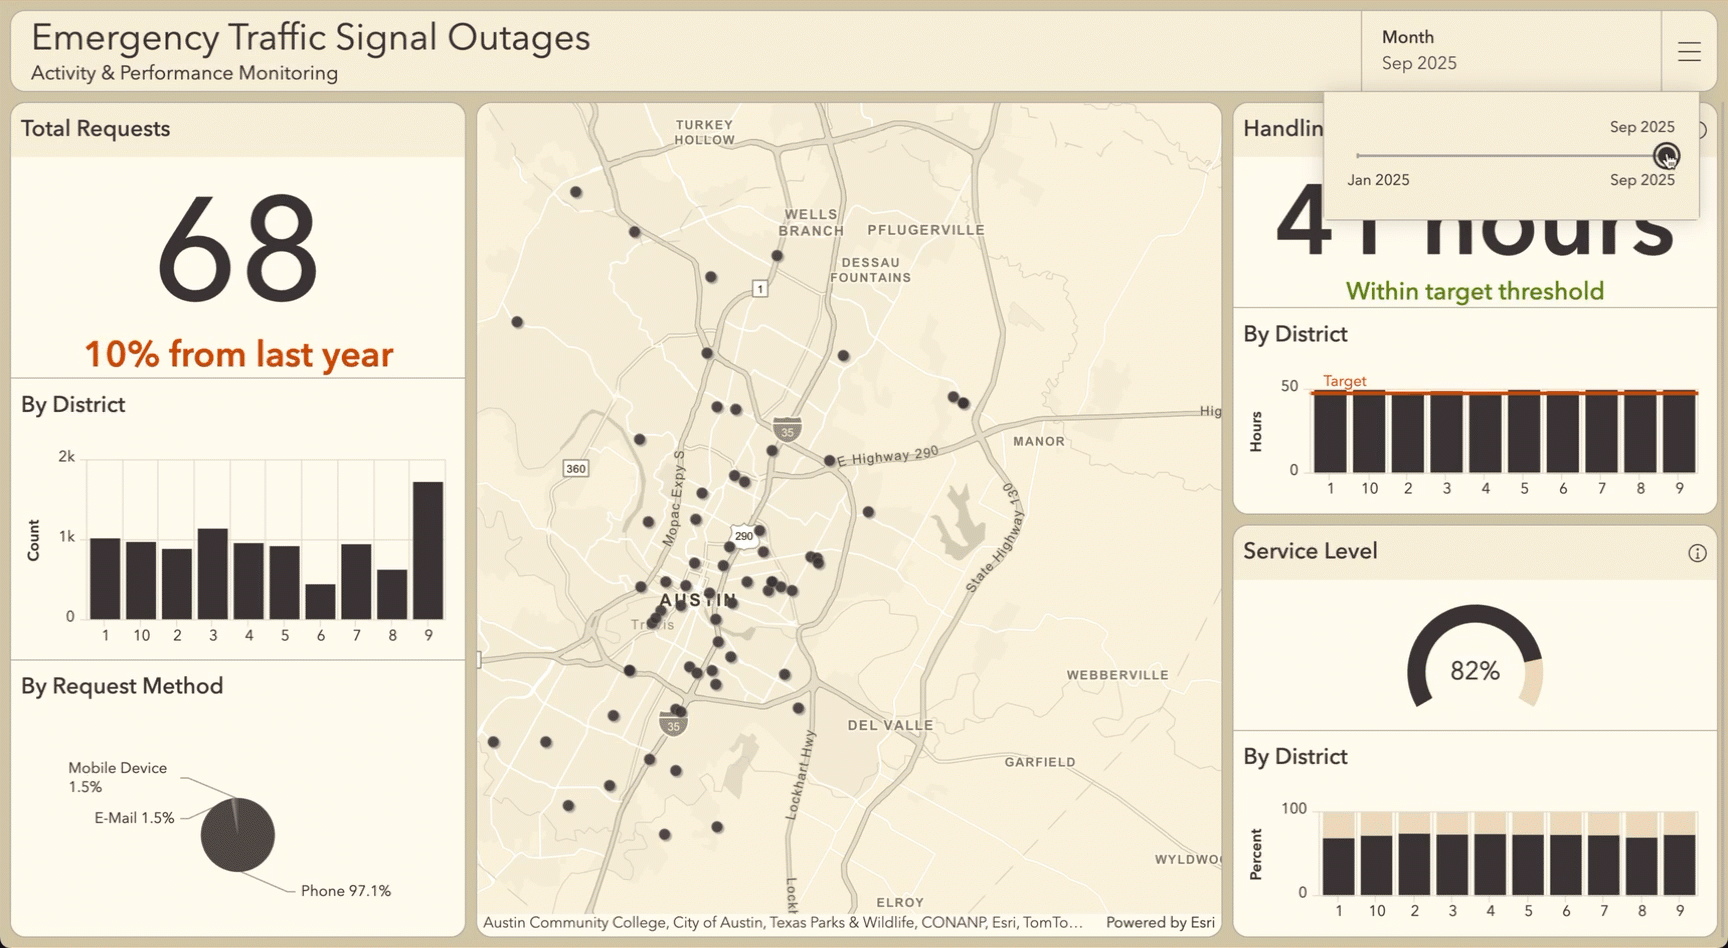Click the Target line label in hours chart

point(1344,381)
